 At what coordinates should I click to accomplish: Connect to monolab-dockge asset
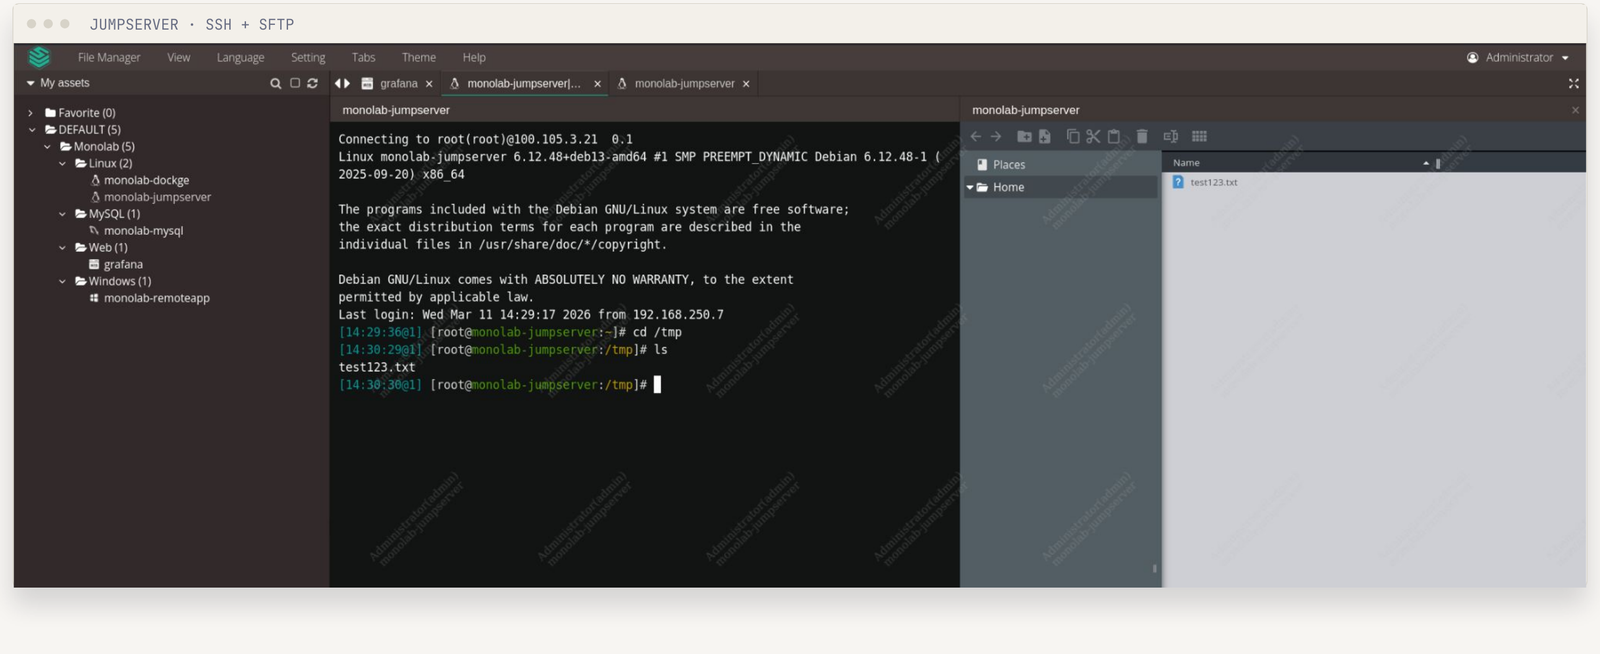coord(146,181)
